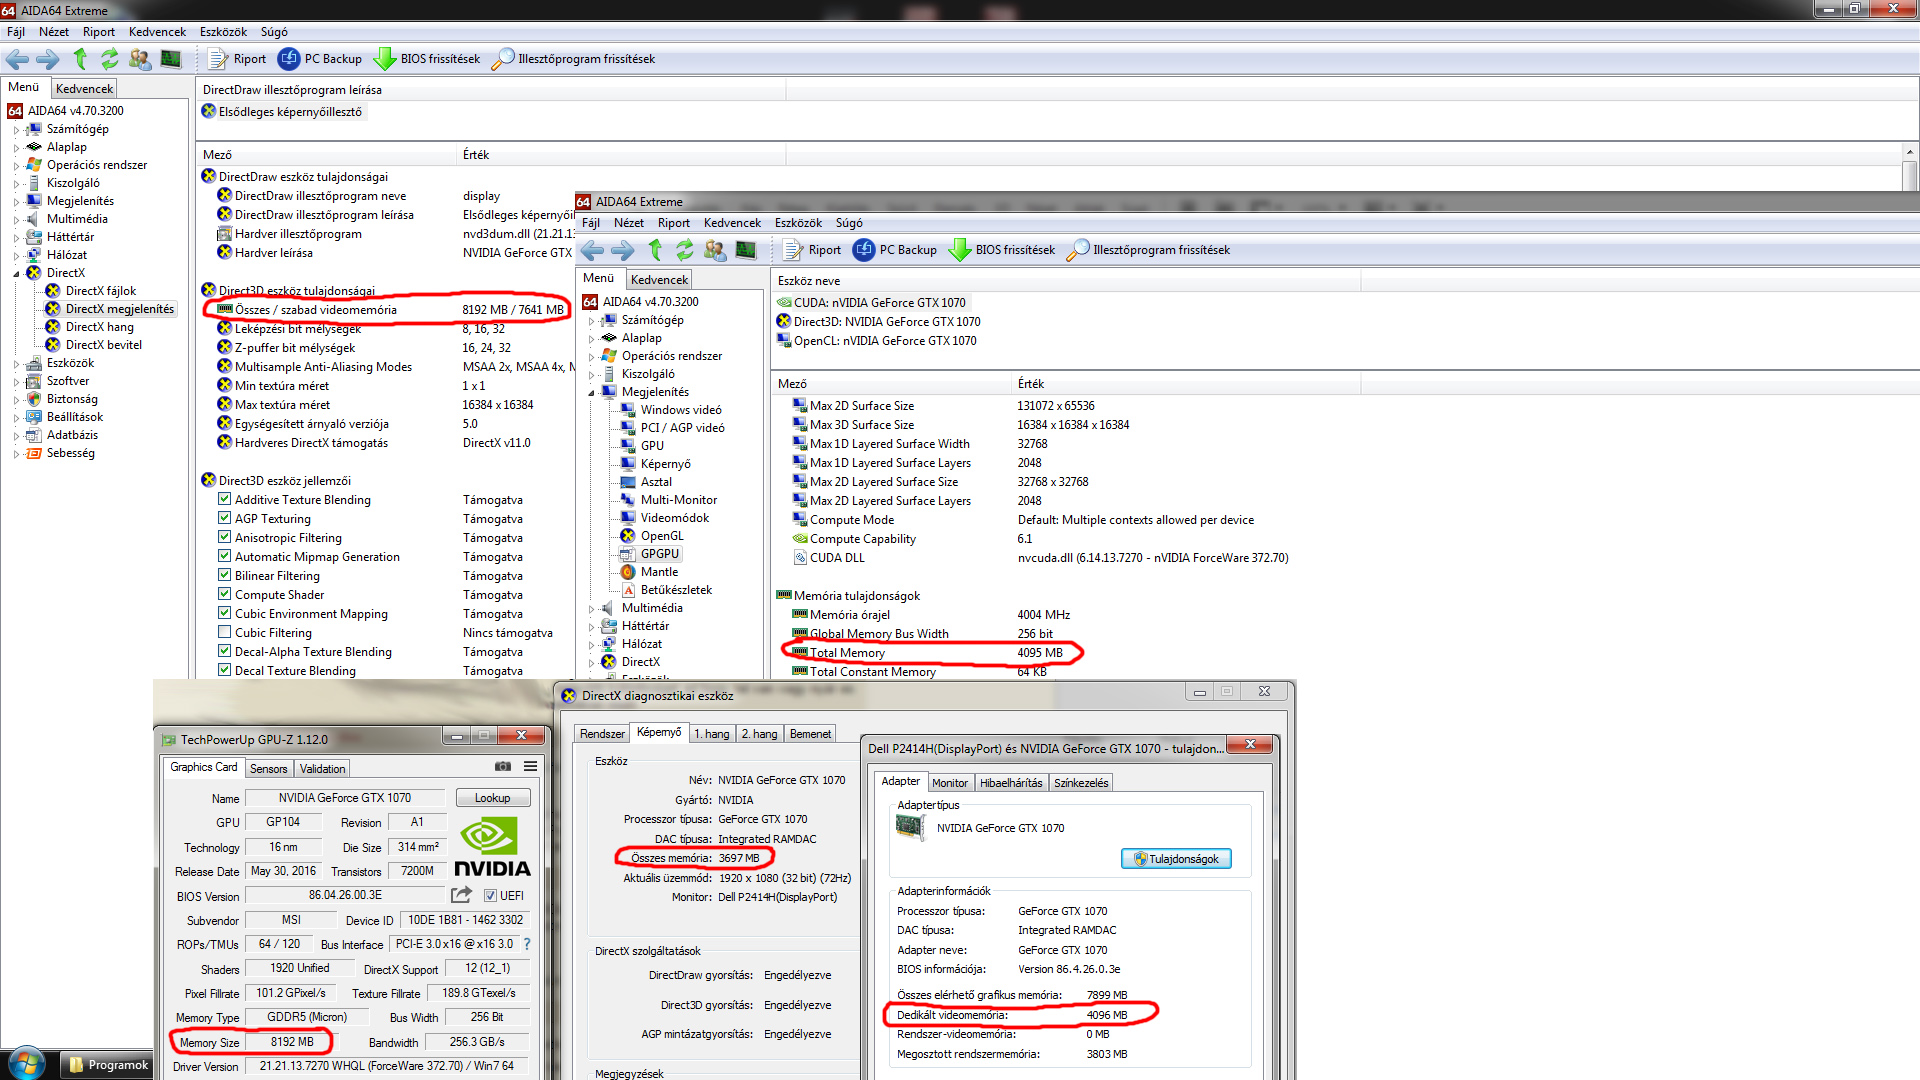Viewport: 1920px width, 1080px height.
Task: Toggle the Compute Shader checkbox
Action: (225, 594)
